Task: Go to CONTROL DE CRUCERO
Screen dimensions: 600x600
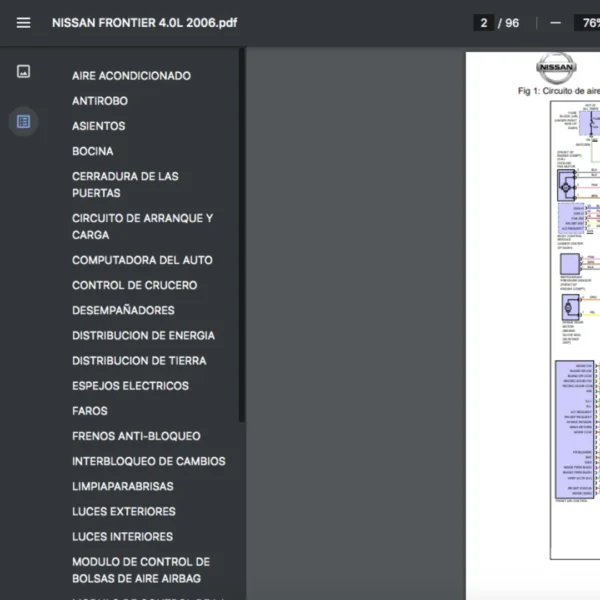Action: click(x=134, y=285)
